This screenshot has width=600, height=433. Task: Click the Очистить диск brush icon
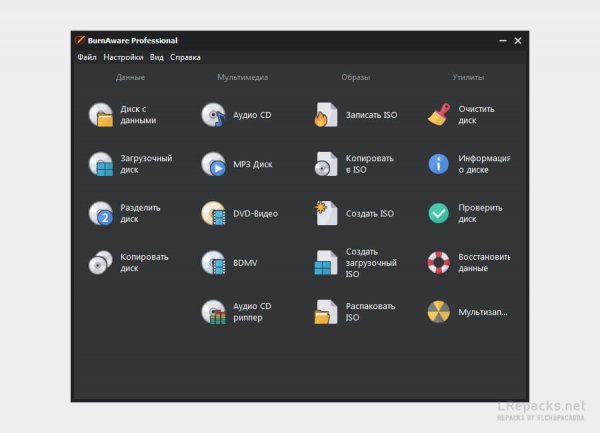pyautogui.click(x=439, y=114)
